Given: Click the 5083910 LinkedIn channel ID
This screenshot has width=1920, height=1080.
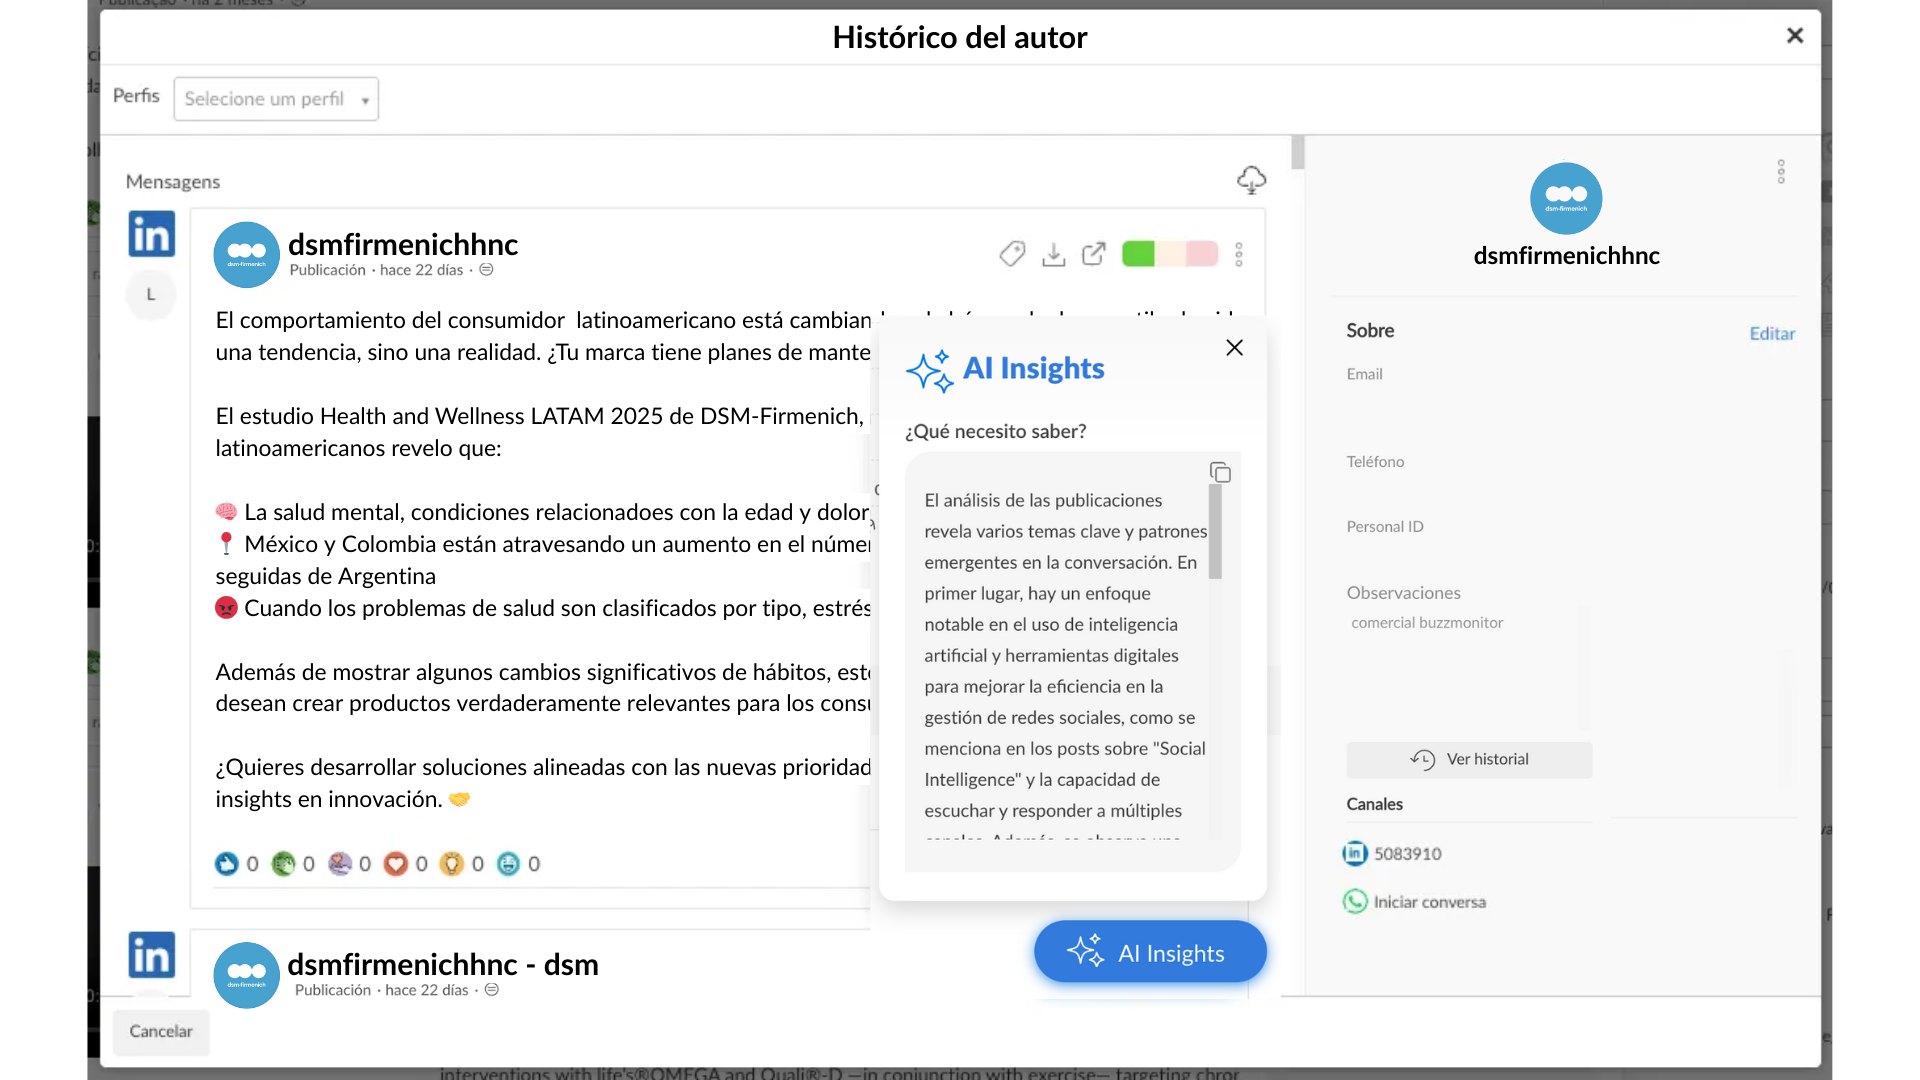Looking at the screenshot, I should pyautogui.click(x=1408, y=854).
